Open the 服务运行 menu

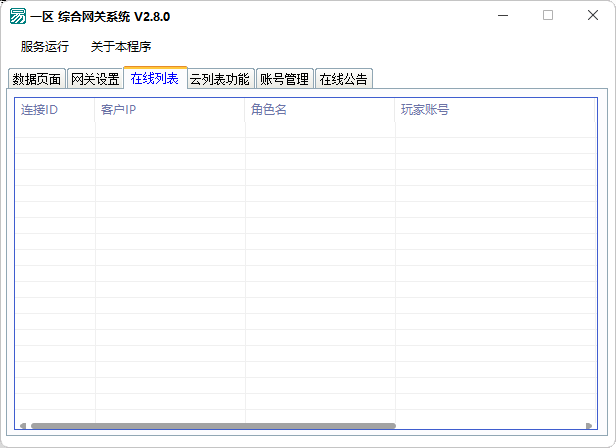(45, 47)
